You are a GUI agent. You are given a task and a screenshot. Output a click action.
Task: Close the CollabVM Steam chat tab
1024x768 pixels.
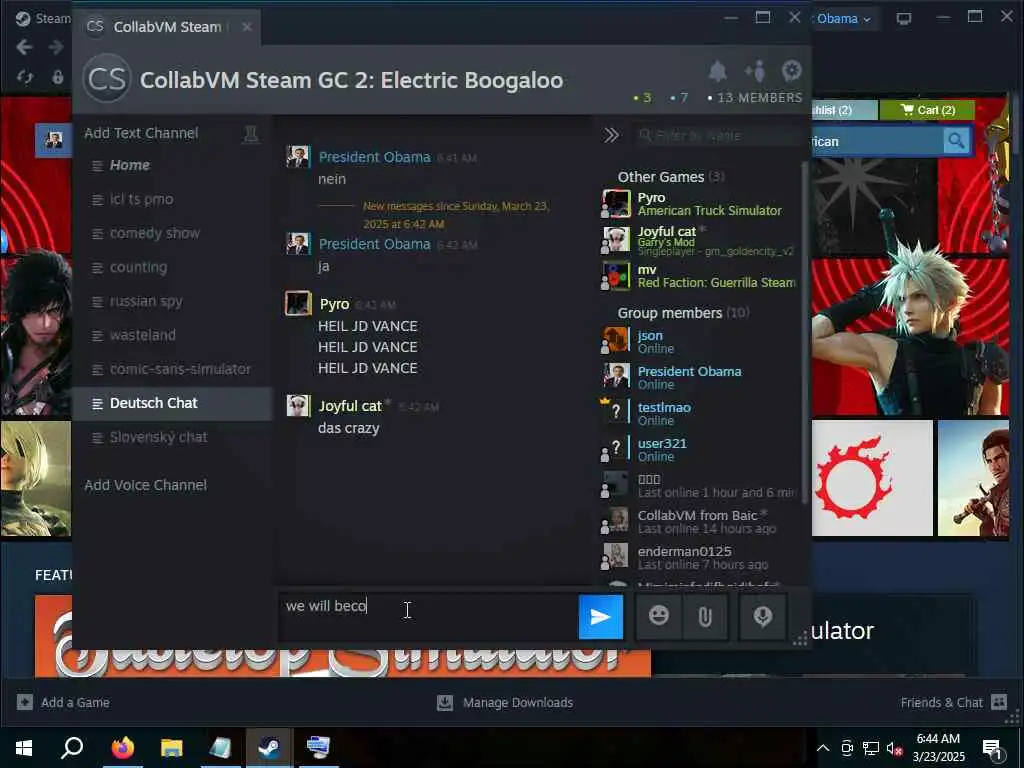point(247,27)
